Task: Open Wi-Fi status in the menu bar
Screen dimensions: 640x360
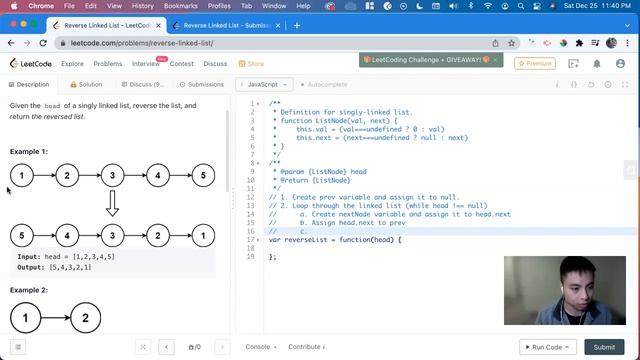Action: coord(488,6)
